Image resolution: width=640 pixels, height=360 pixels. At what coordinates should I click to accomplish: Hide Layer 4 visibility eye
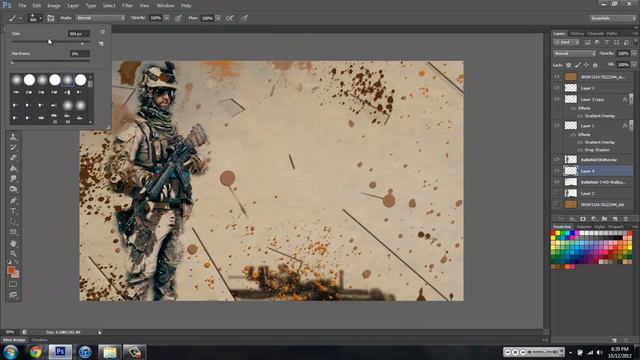click(x=557, y=171)
